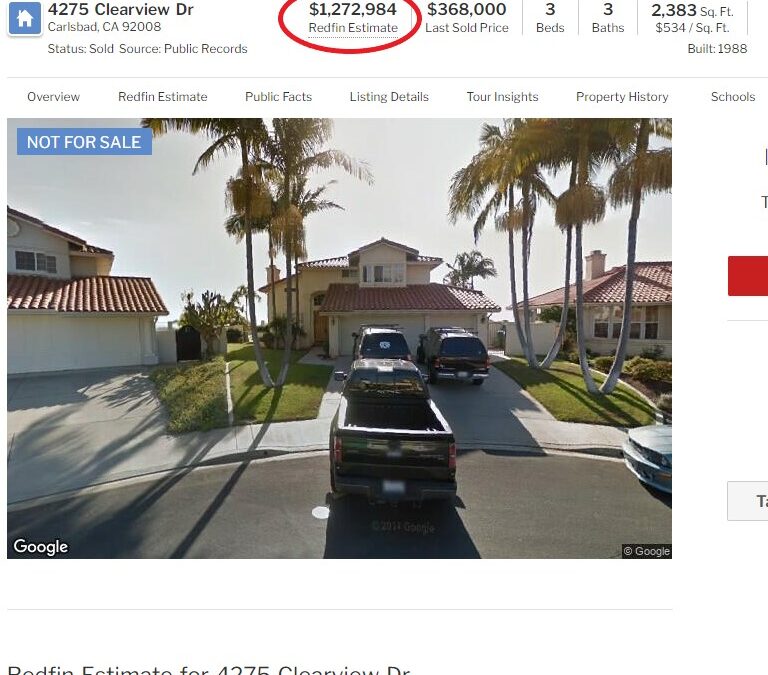Open the Overview tab
The image size is (768, 675).
click(53, 97)
